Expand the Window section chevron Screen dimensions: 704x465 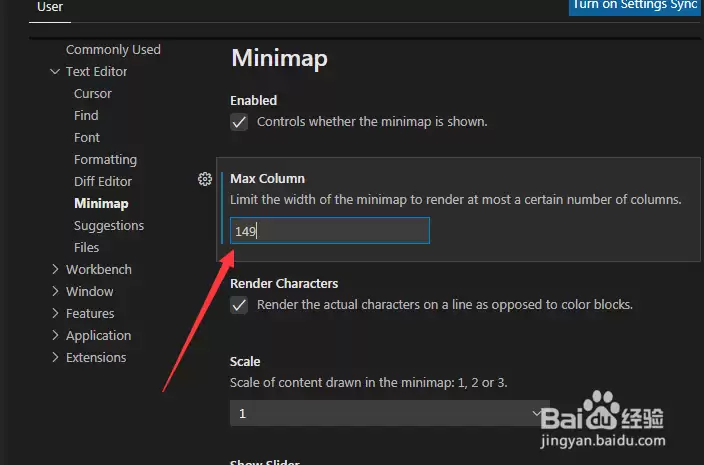coord(55,291)
